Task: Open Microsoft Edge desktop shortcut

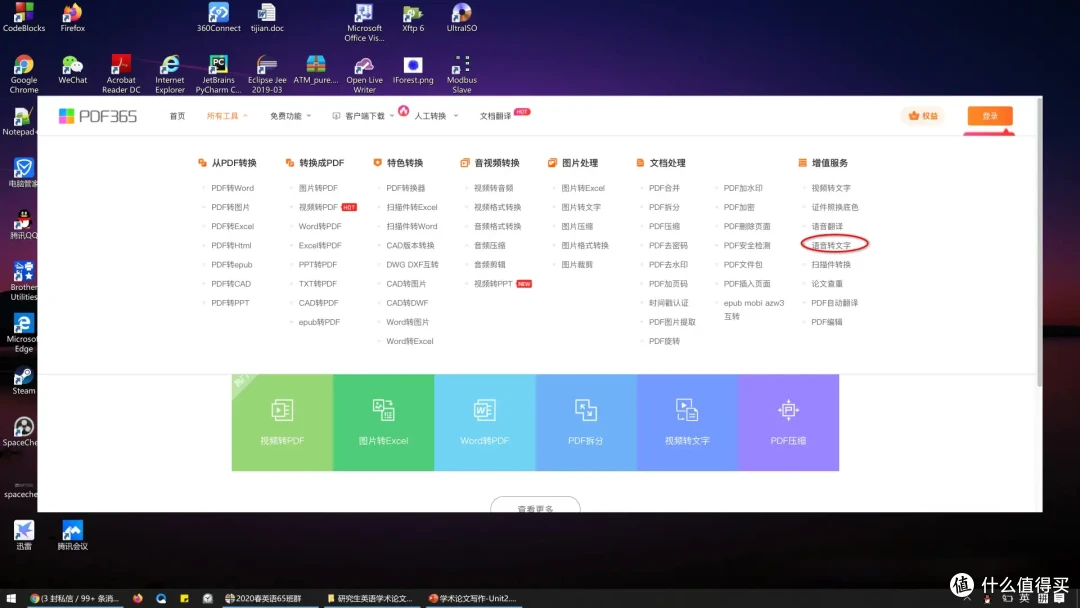Action: (23, 333)
